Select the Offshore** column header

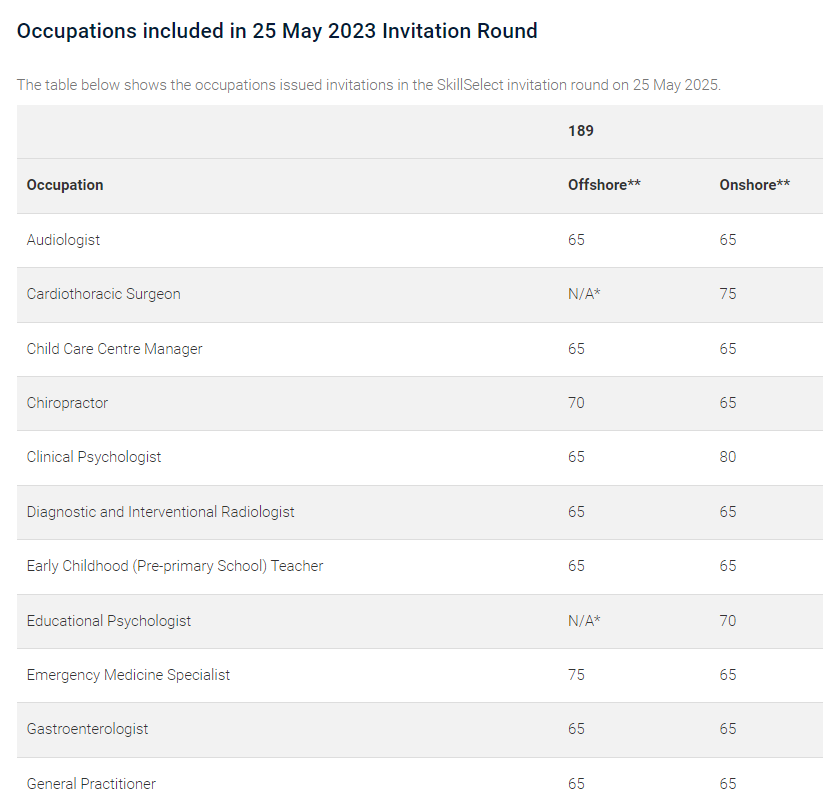click(x=604, y=185)
